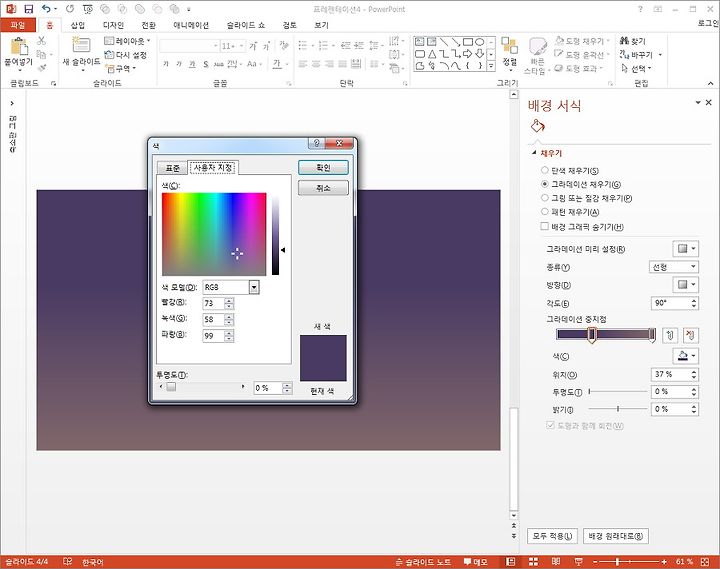Screen dimensions: 720x569
Task: Open the gradient stop color dropdown
Action: [x=686, y=356]
